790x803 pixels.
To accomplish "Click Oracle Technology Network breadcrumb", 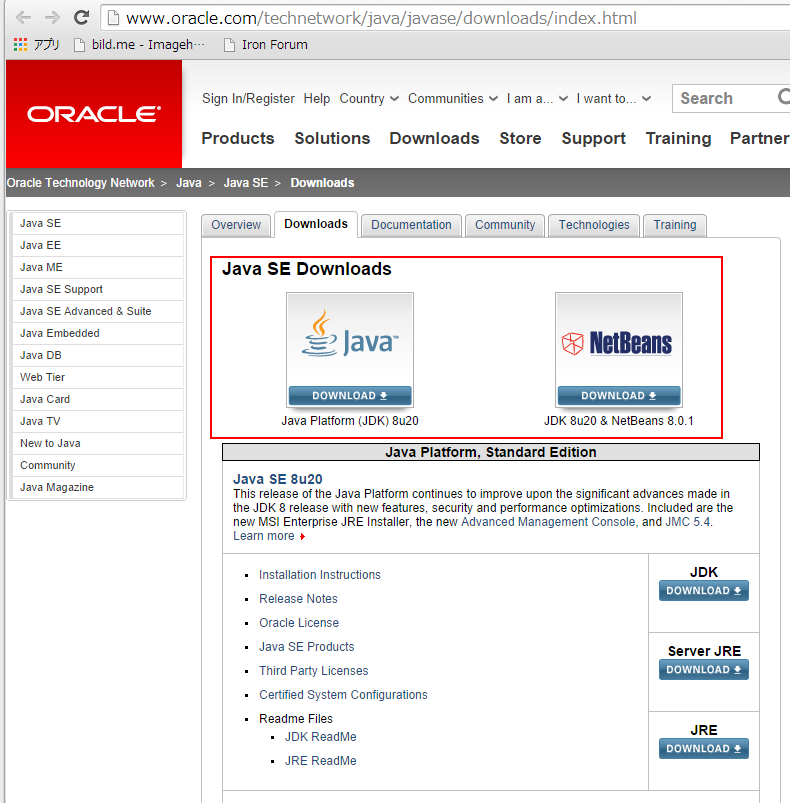I will click(80, 183).
